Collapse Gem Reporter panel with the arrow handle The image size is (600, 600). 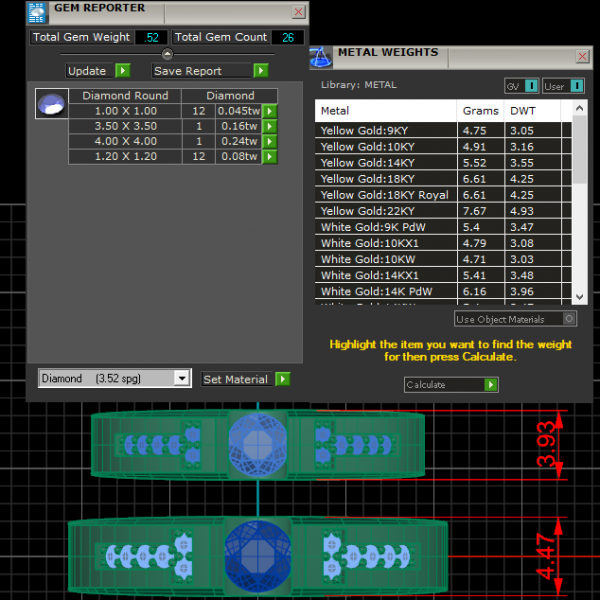[167, 54]
